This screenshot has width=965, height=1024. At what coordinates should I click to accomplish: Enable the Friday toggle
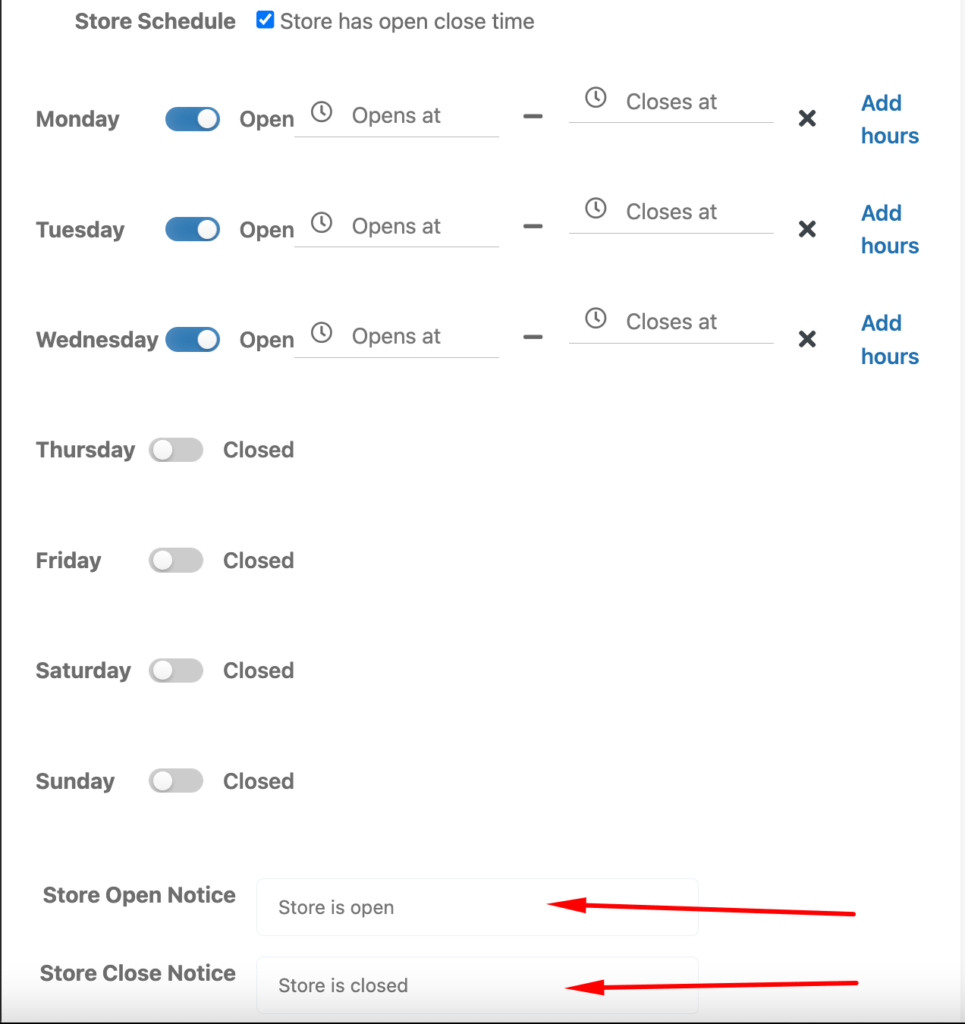pos(176,560)
